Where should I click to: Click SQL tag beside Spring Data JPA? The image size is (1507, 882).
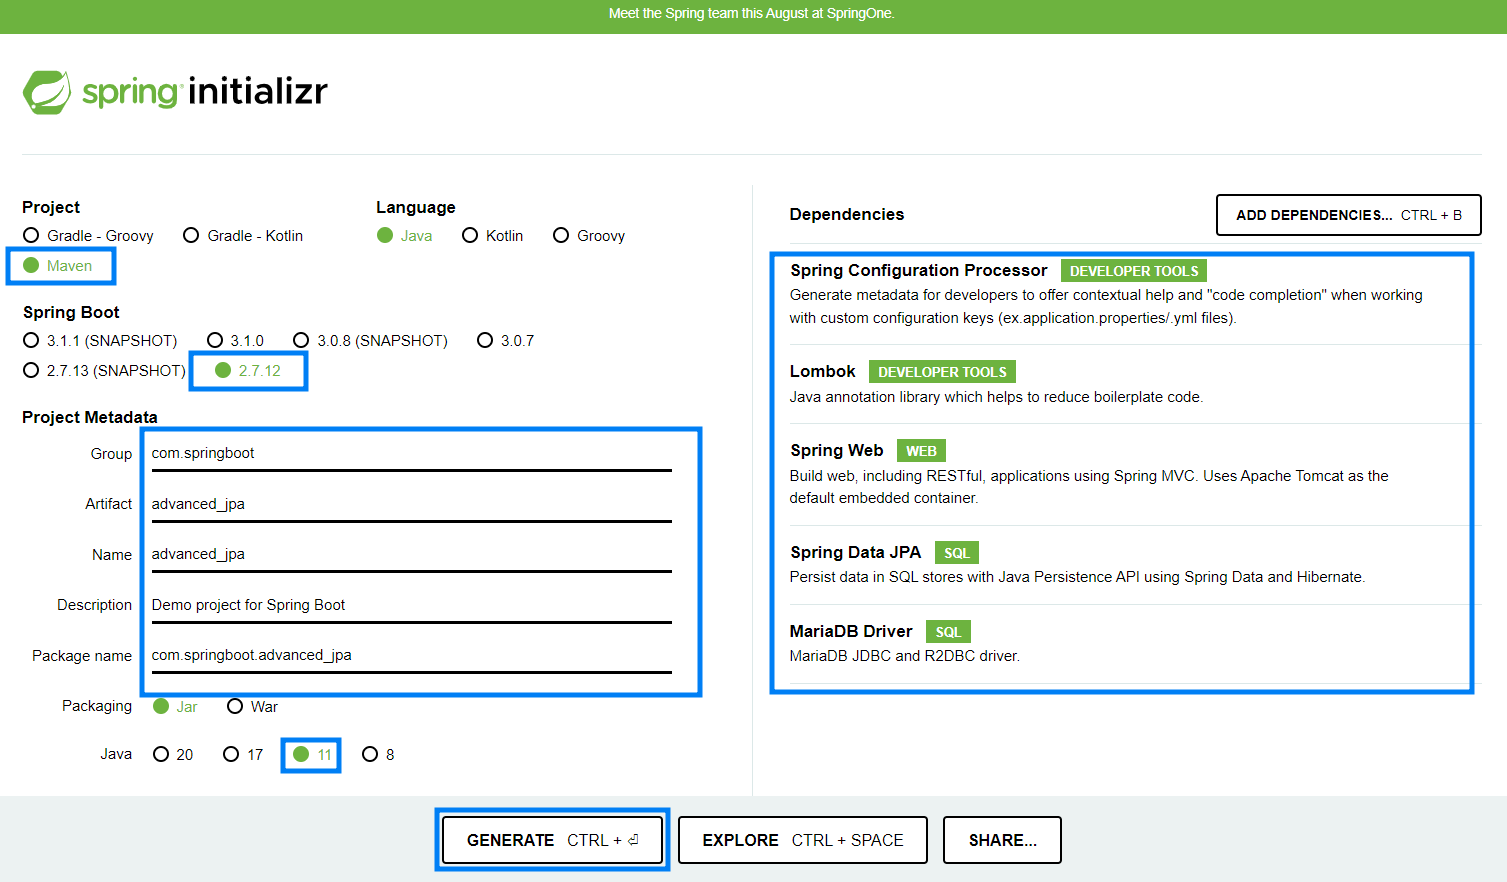pos(957,553)
